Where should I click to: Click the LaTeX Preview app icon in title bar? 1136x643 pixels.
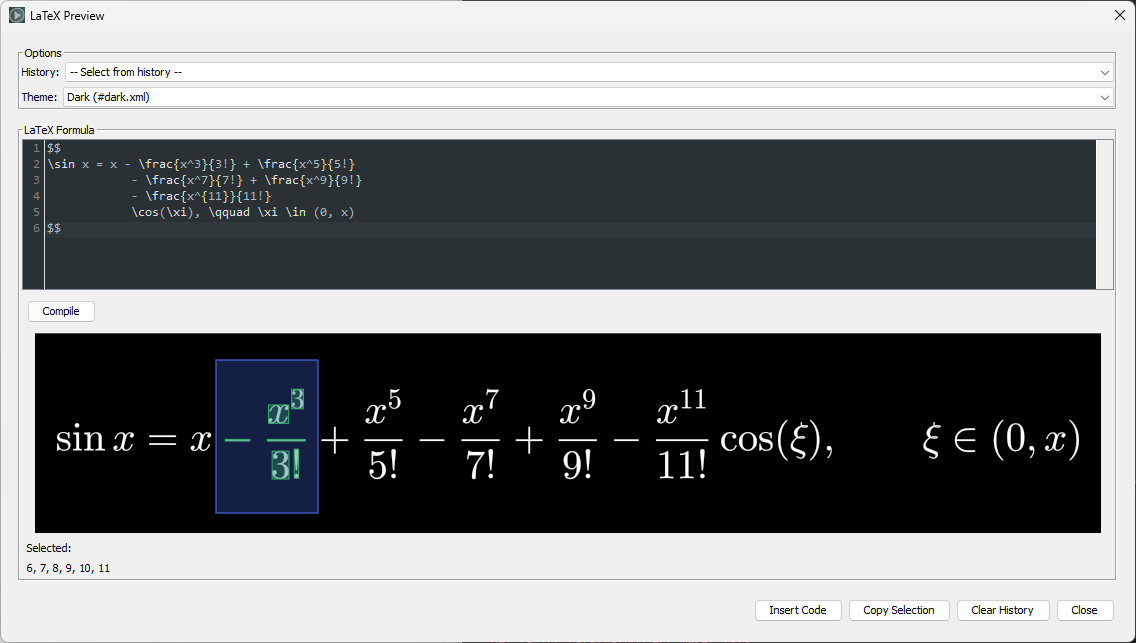pos(17,16)
